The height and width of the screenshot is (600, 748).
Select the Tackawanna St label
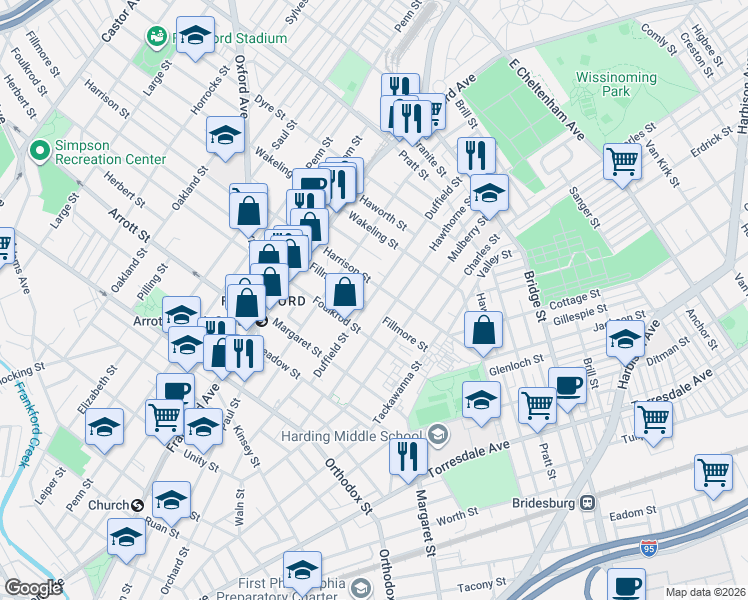pos(397,393)
